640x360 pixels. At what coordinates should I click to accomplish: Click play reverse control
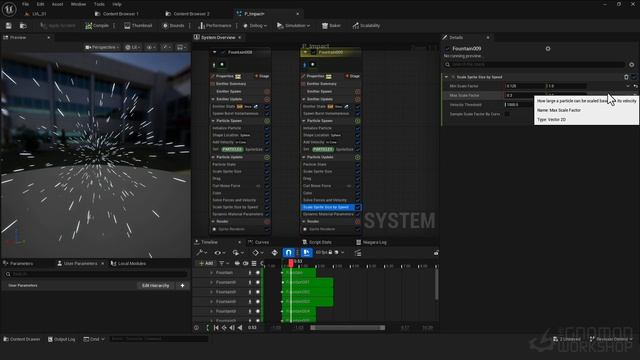point(240,328)
